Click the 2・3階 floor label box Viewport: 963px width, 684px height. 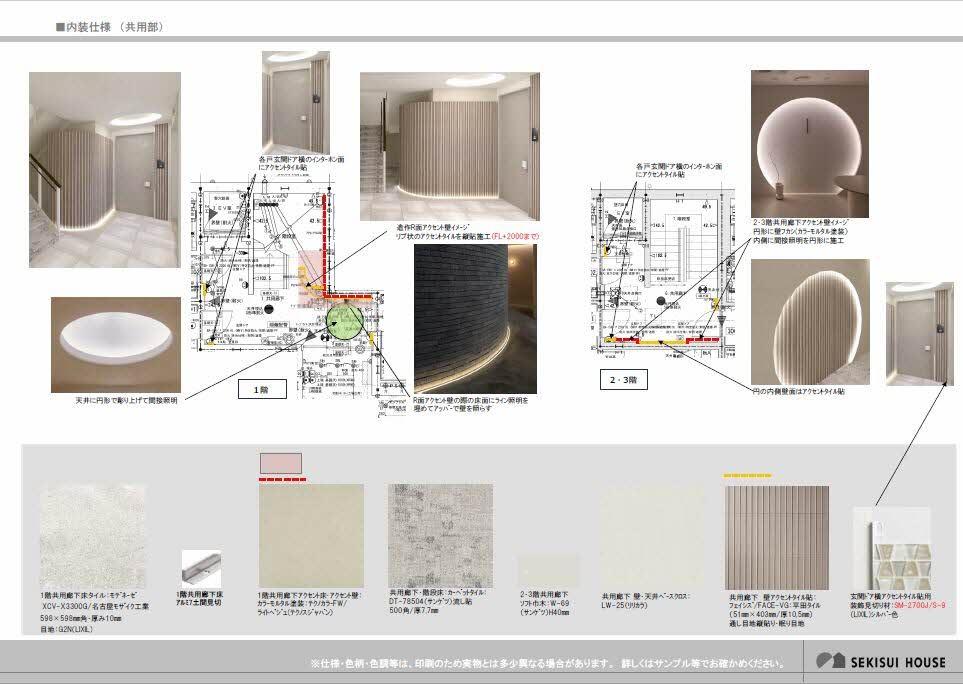625,380
